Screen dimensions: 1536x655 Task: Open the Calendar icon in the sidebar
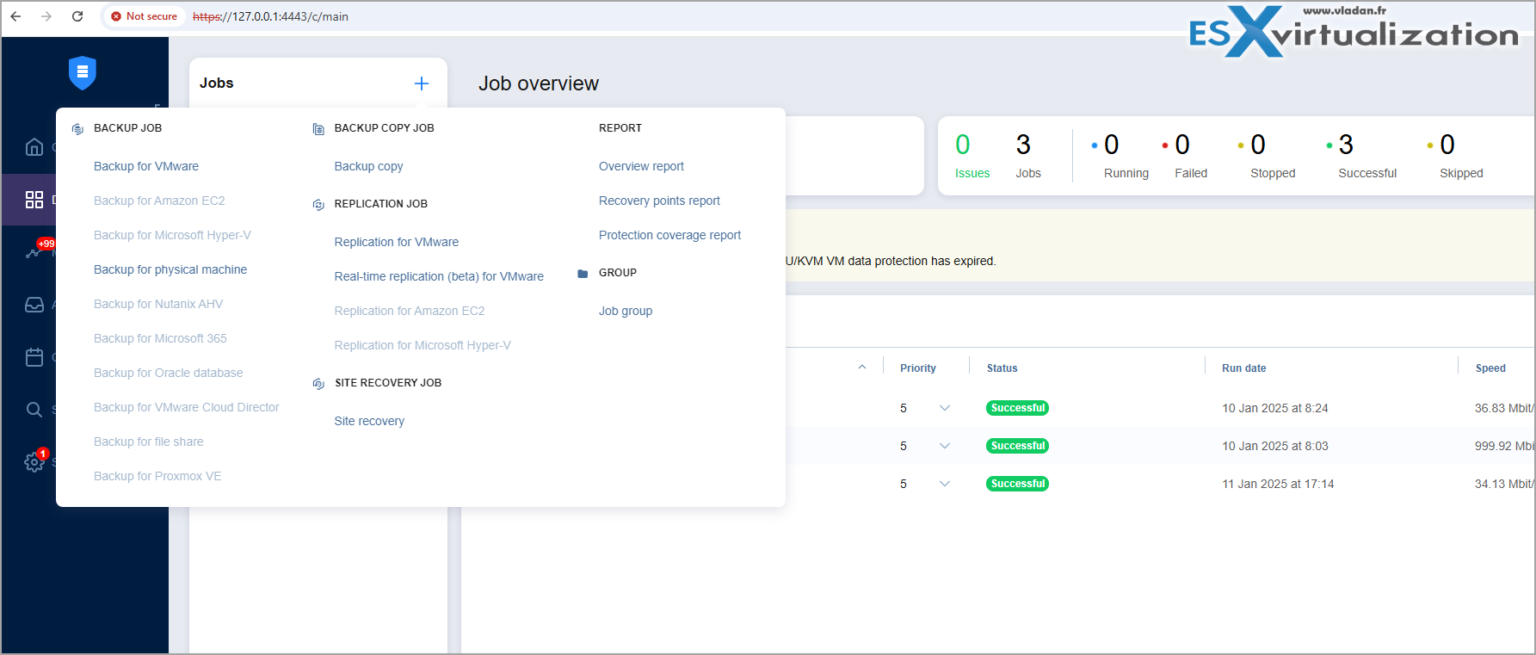[33, 357]
